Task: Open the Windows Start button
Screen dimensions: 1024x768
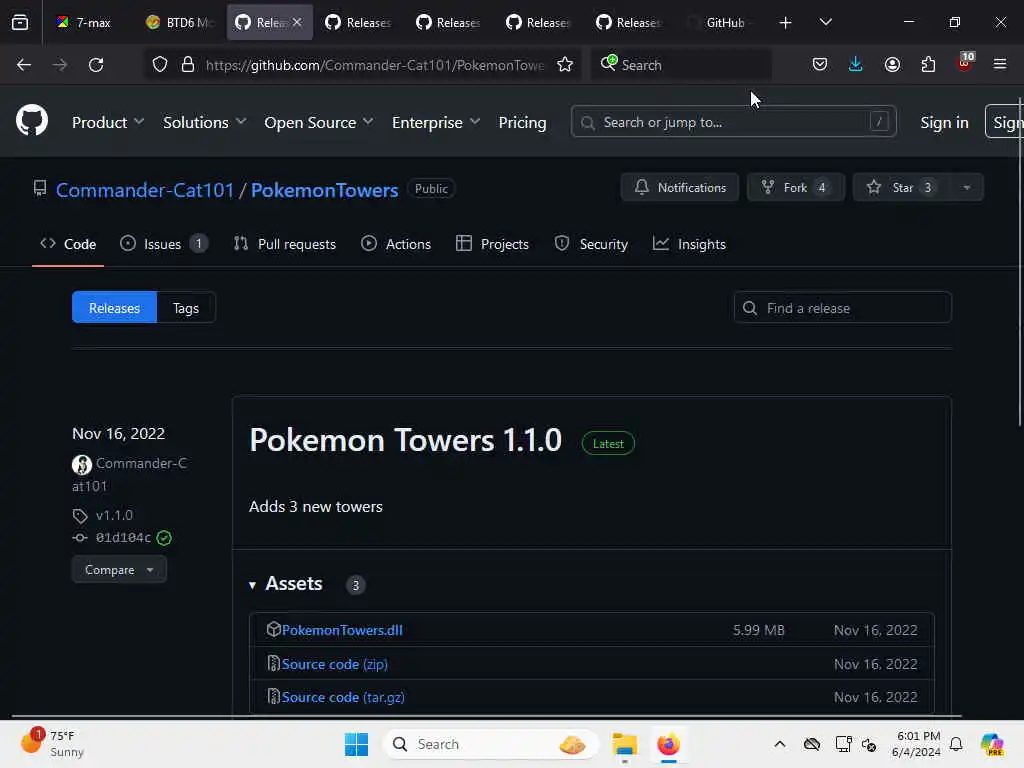Action: pos(357,744)
